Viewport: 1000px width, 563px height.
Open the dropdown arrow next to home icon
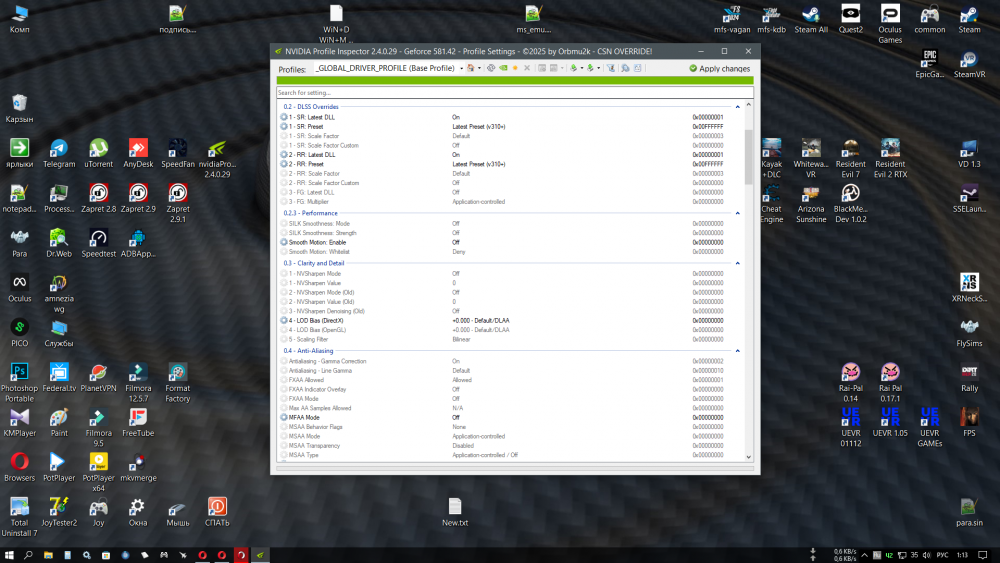click(x=479, y=69)
